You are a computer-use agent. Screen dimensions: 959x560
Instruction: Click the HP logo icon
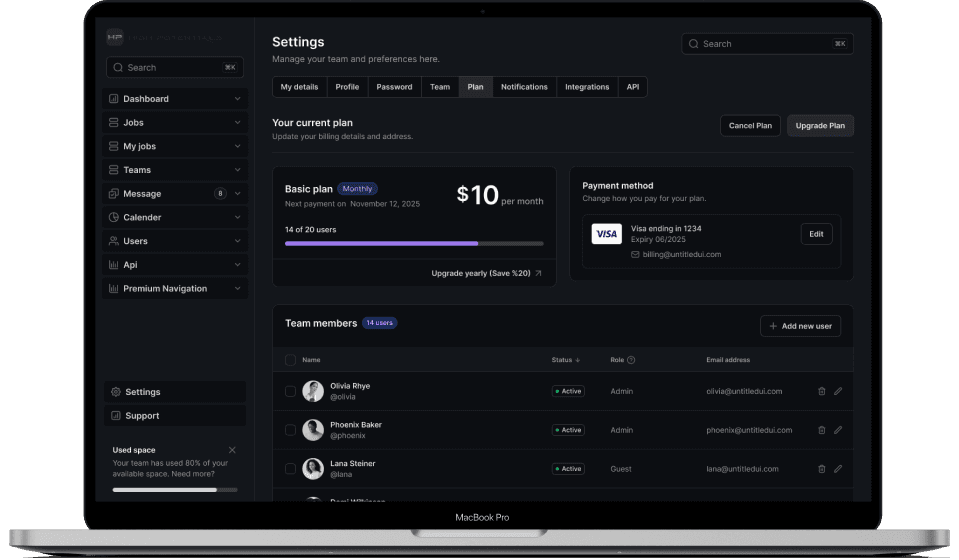(x=114, y=37)
